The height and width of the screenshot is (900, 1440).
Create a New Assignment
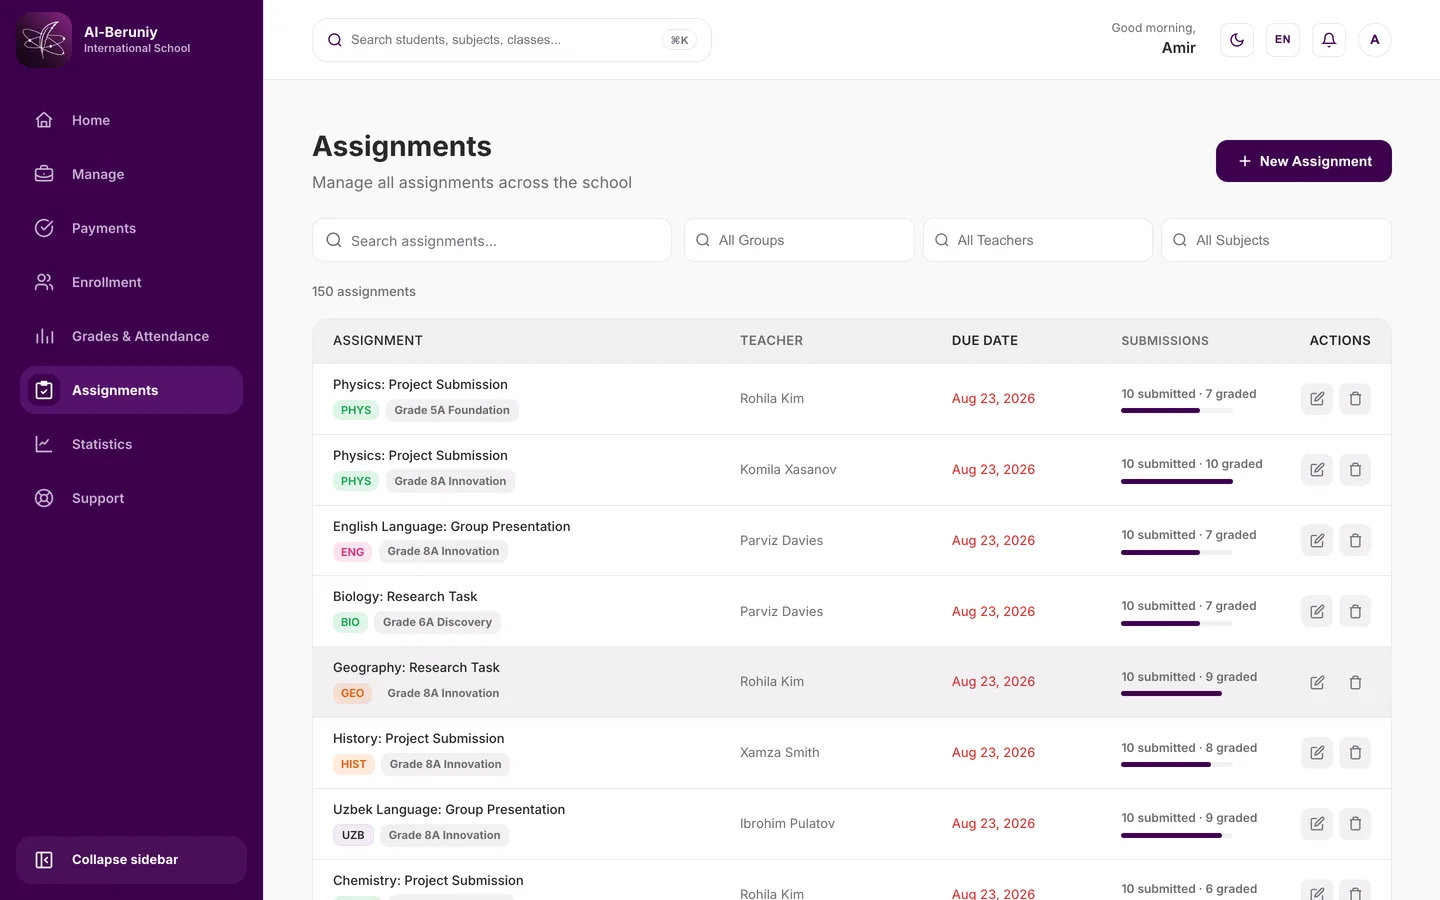[1304, 161]
